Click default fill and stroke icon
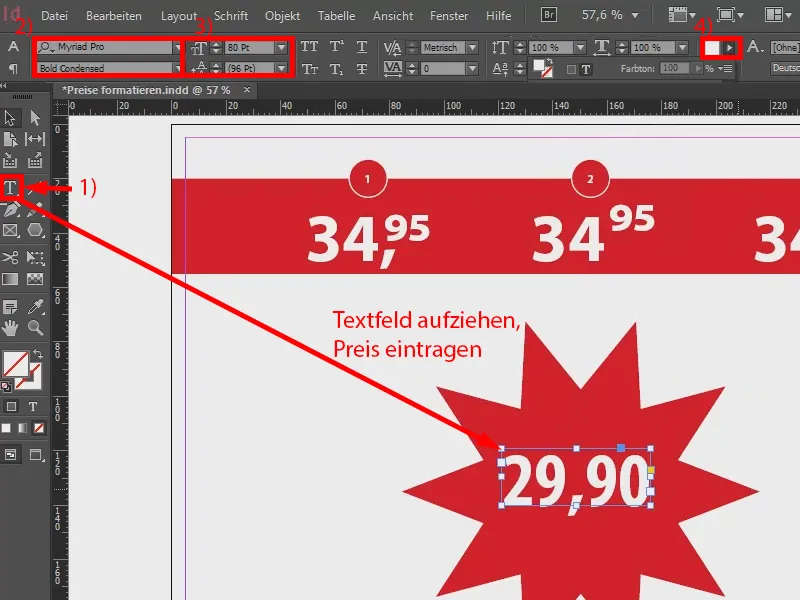Image resolution: width=800 pixels, height=600 pixels. tap(6, 387)
